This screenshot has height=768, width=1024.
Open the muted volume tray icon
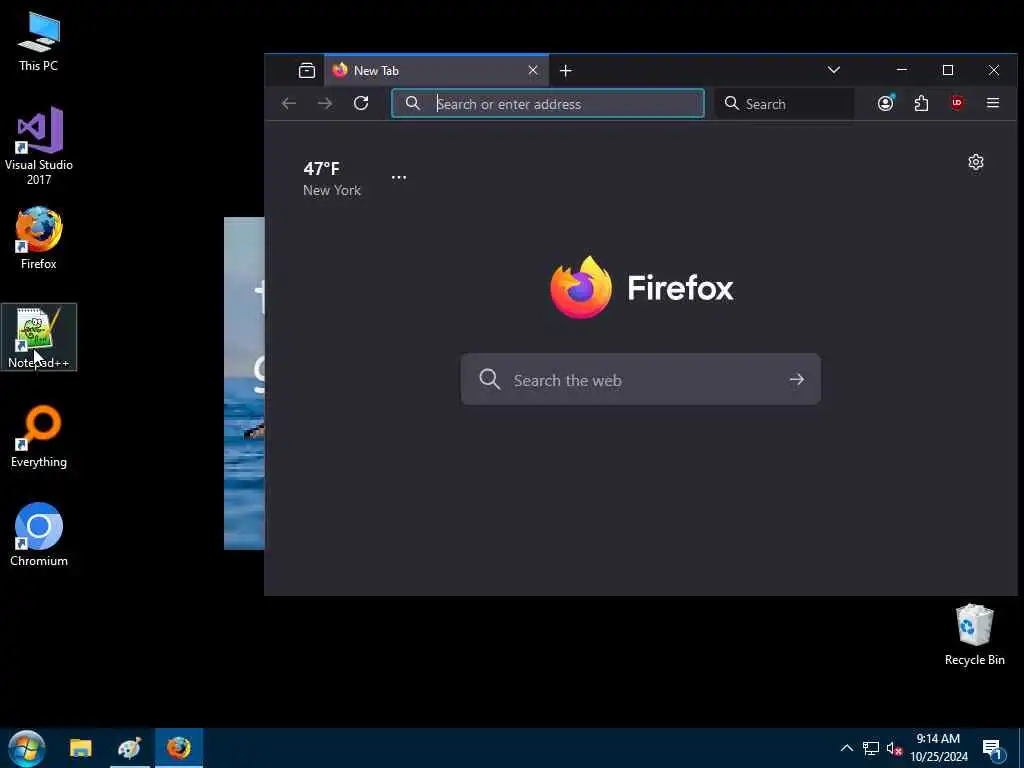click(894, 748)
